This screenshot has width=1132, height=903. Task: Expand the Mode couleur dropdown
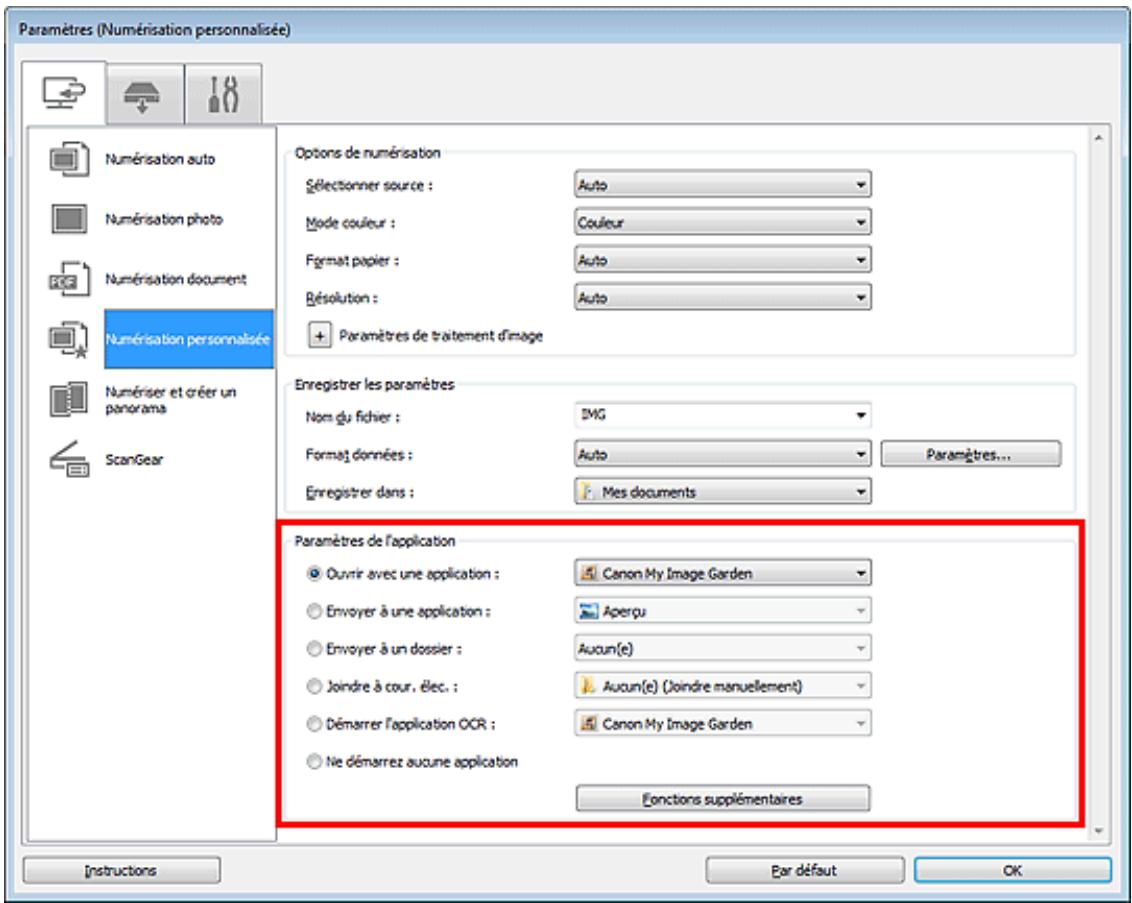tap(720, 221)
